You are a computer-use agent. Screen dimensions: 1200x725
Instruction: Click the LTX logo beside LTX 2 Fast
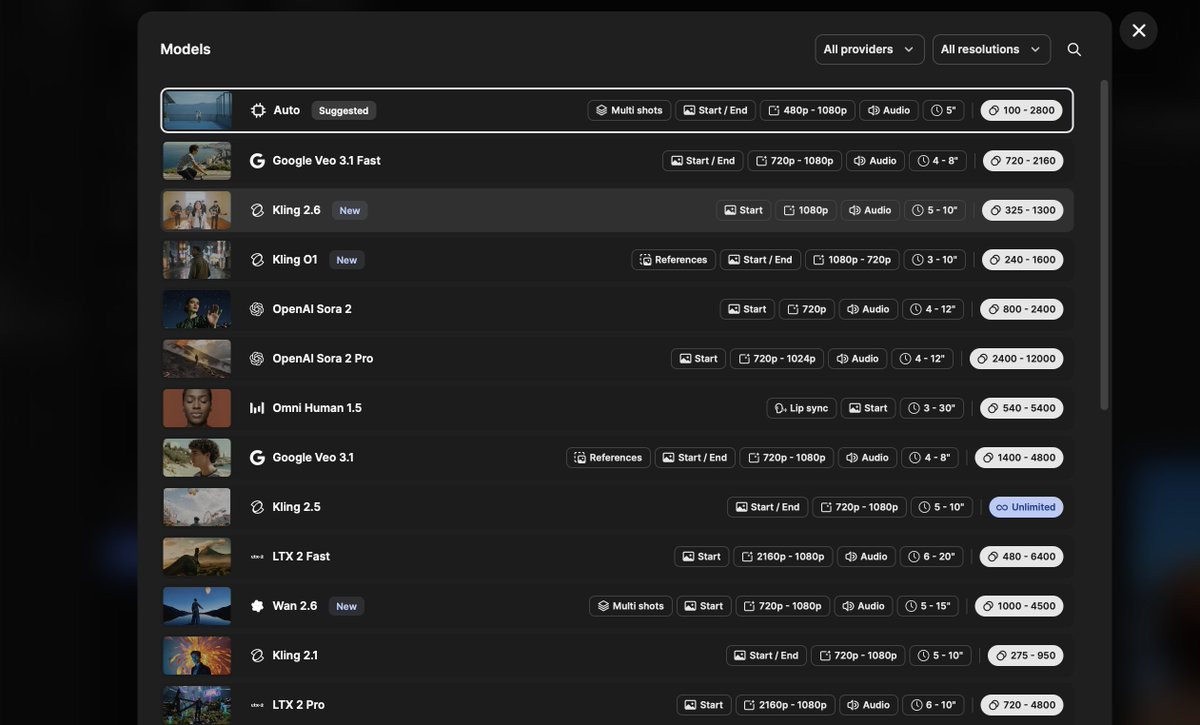[x=257, y=556]
